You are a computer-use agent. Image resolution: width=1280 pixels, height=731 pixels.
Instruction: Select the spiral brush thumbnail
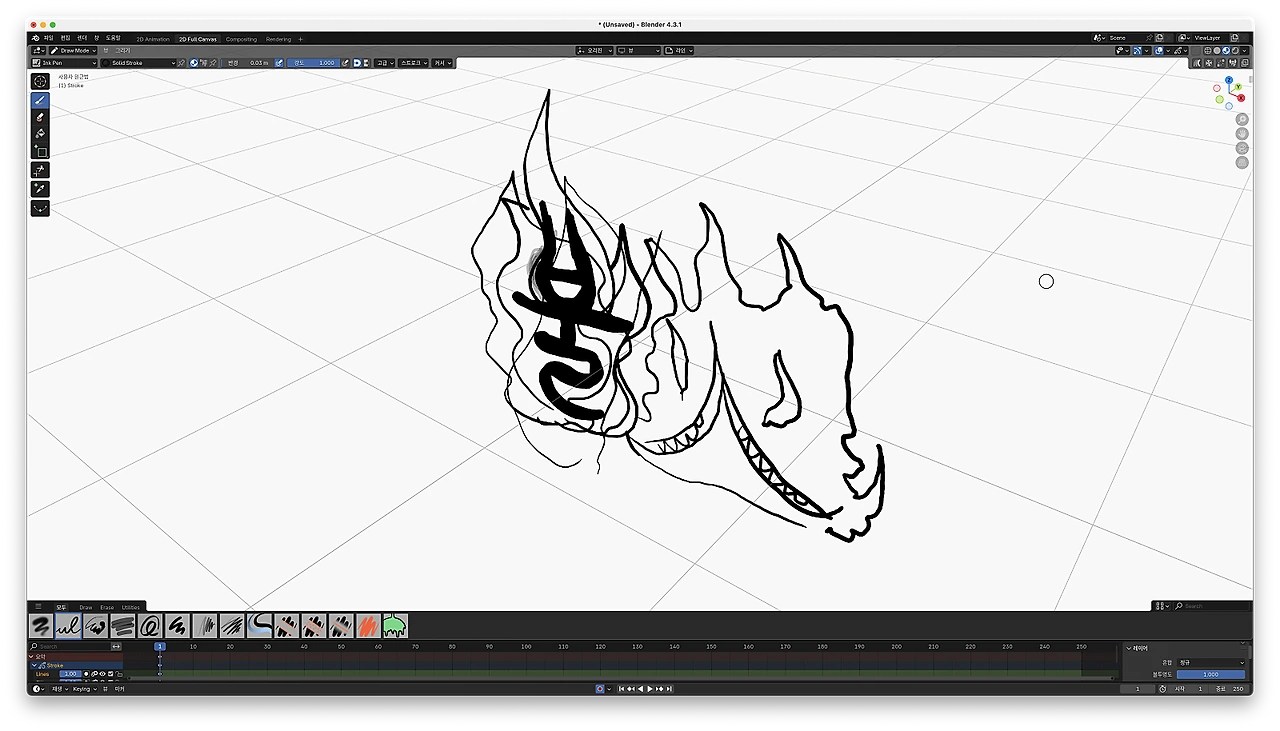coord(150,626)
